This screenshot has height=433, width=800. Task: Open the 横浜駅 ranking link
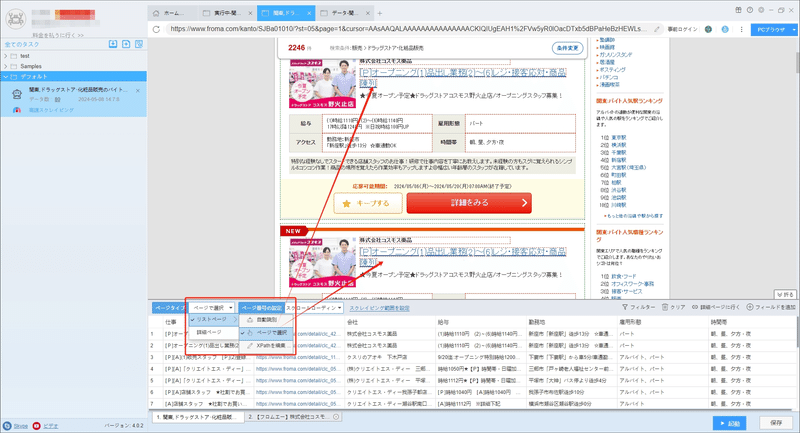click(x=618, y=145)
